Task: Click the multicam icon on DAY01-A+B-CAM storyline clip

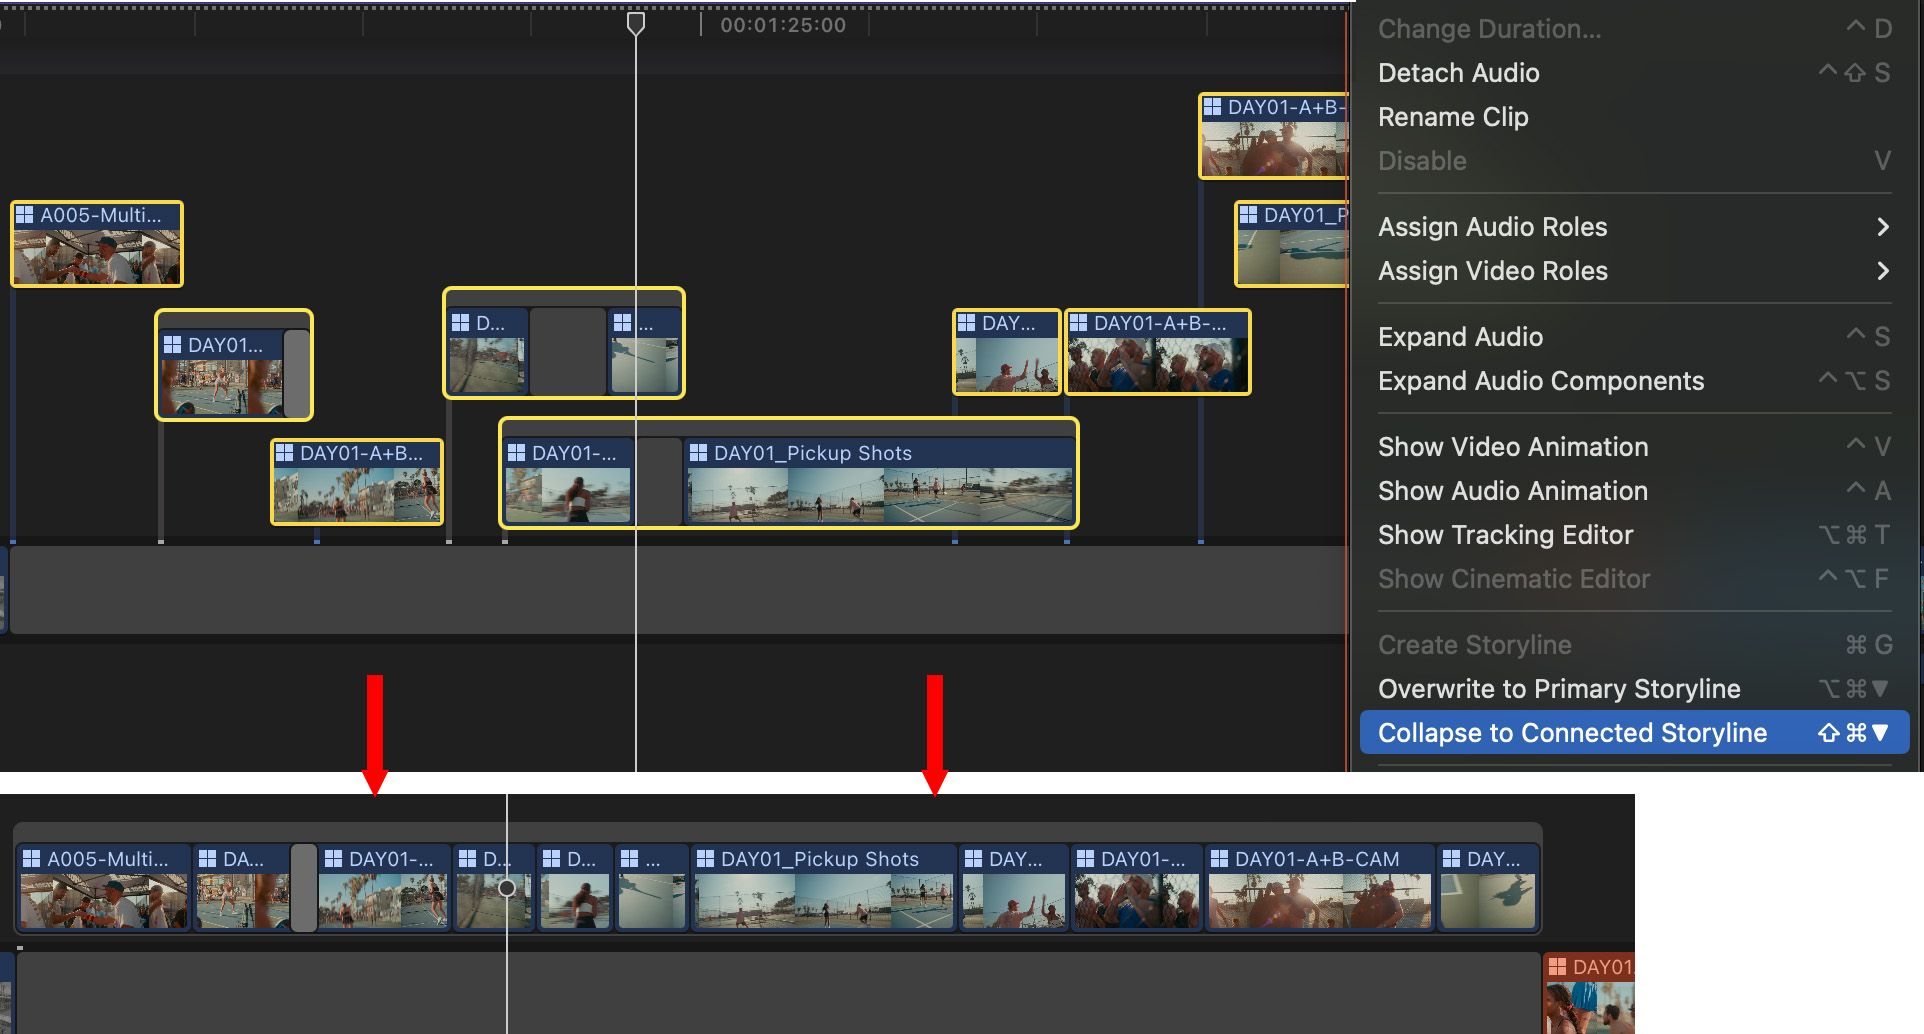Action: 1219,859
